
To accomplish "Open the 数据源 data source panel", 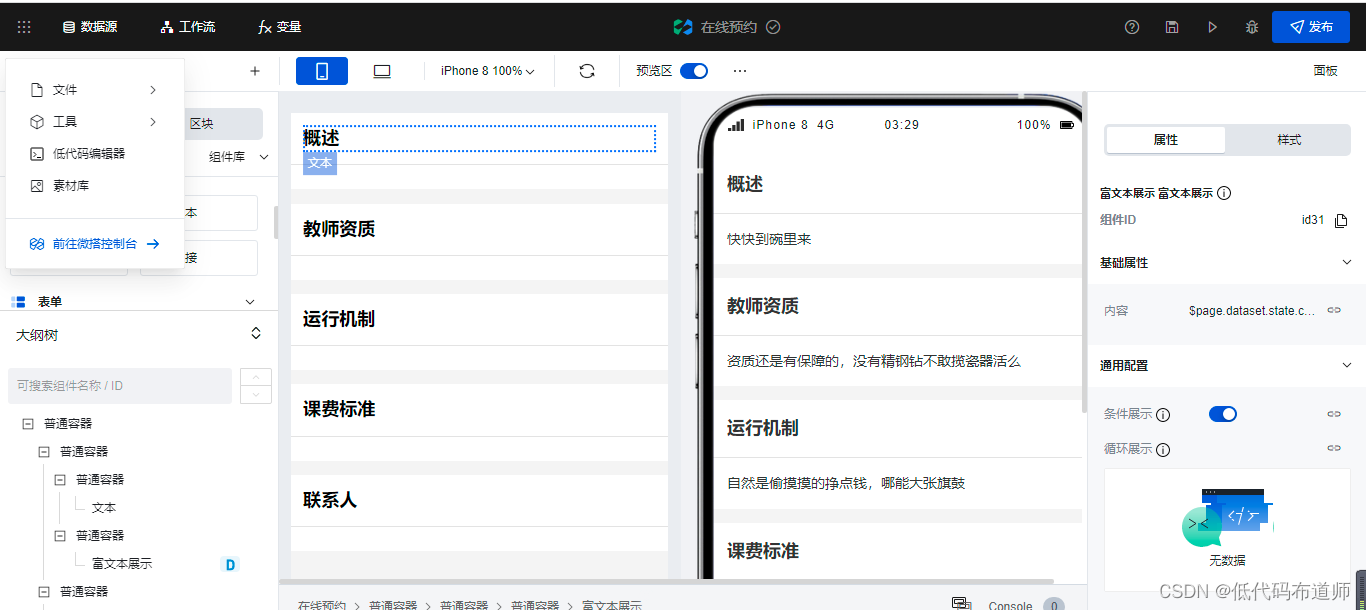I will click(x=90, y=27).
